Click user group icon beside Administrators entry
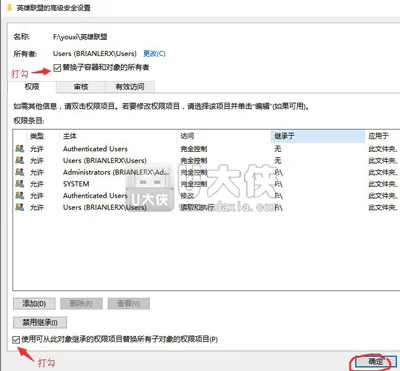This screenshot has width=400, height=371. pyautogui.click(x=20, y=172)
